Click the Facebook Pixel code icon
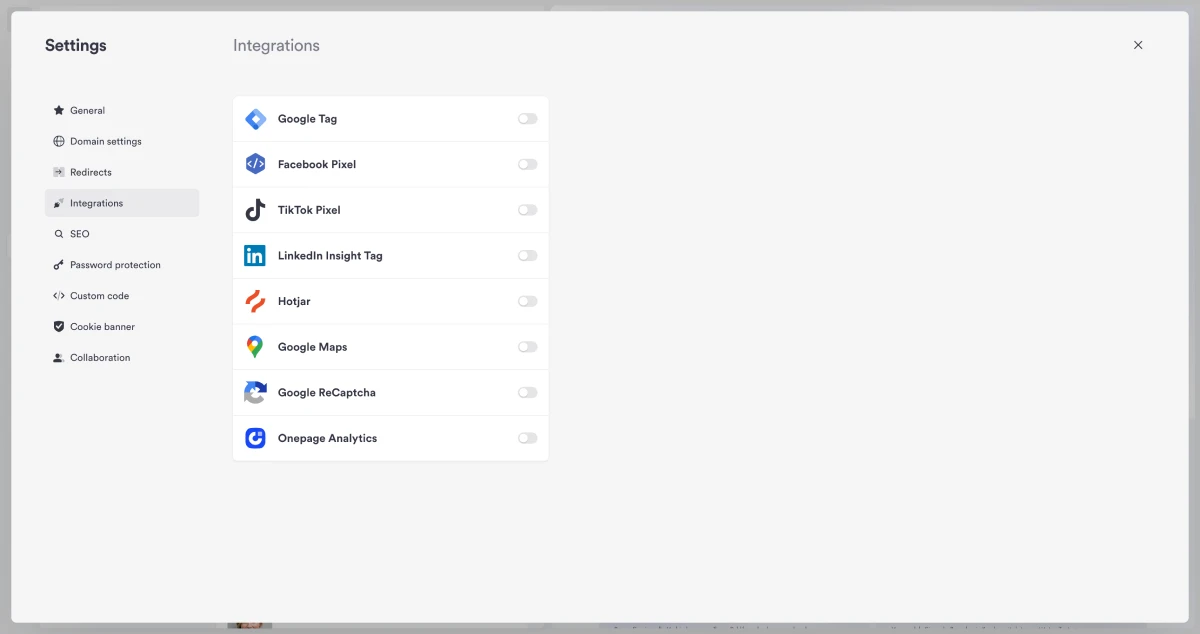 click(255, 164)
